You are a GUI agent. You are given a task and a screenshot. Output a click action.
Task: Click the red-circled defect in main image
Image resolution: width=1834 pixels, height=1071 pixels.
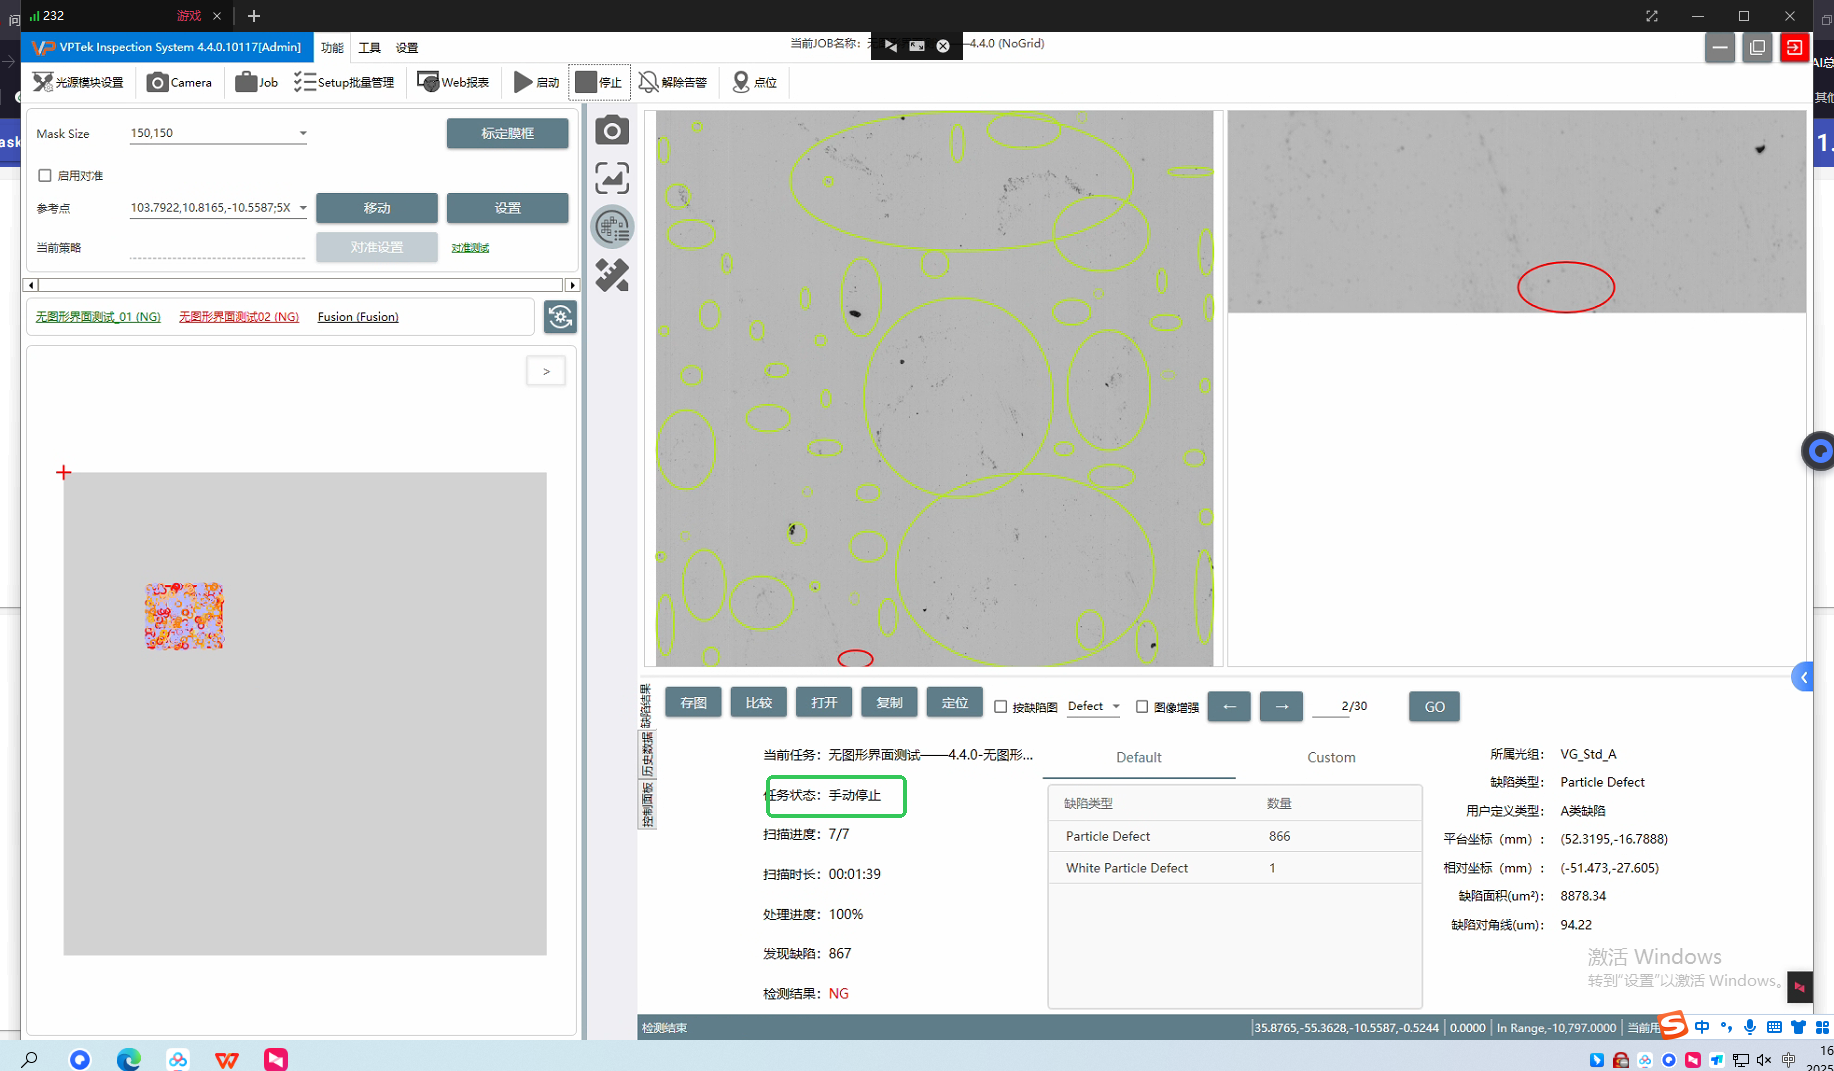(x=855, y=658)
